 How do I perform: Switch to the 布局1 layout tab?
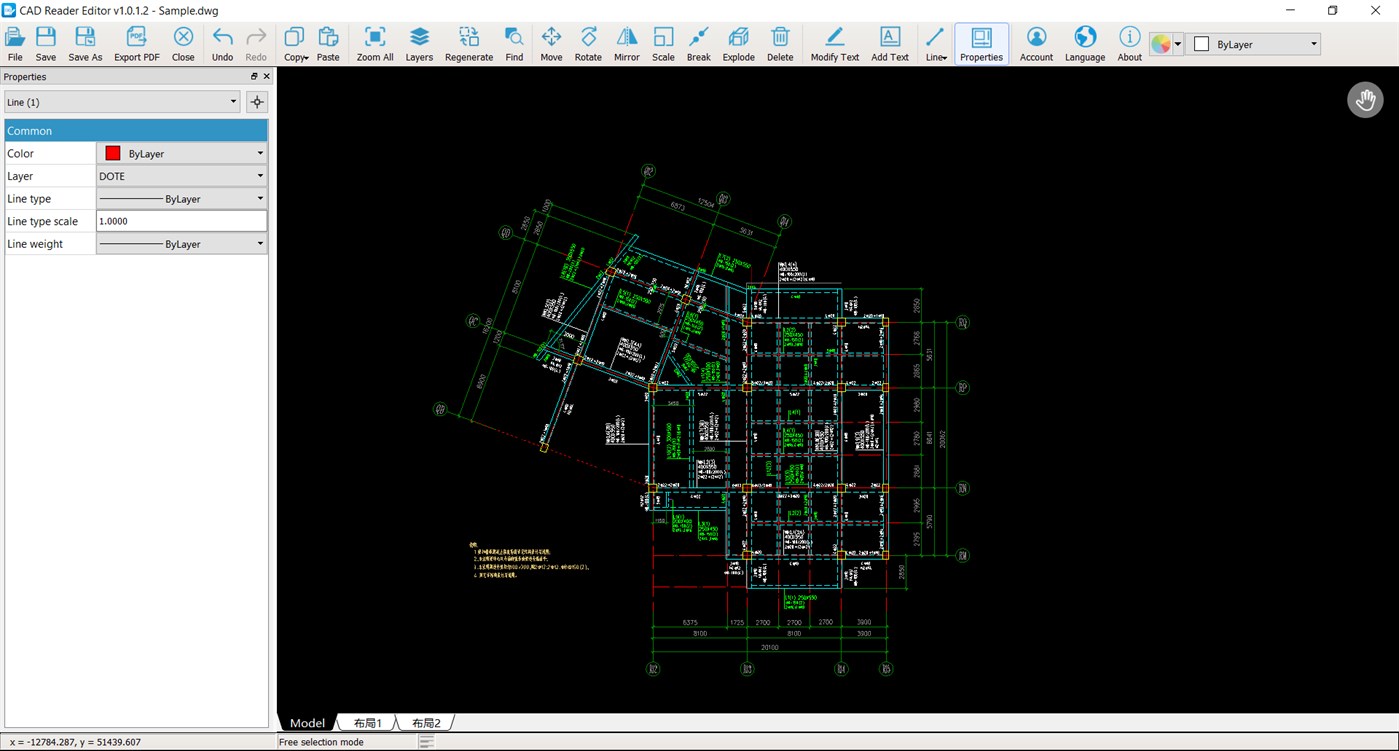coord(366,722)
